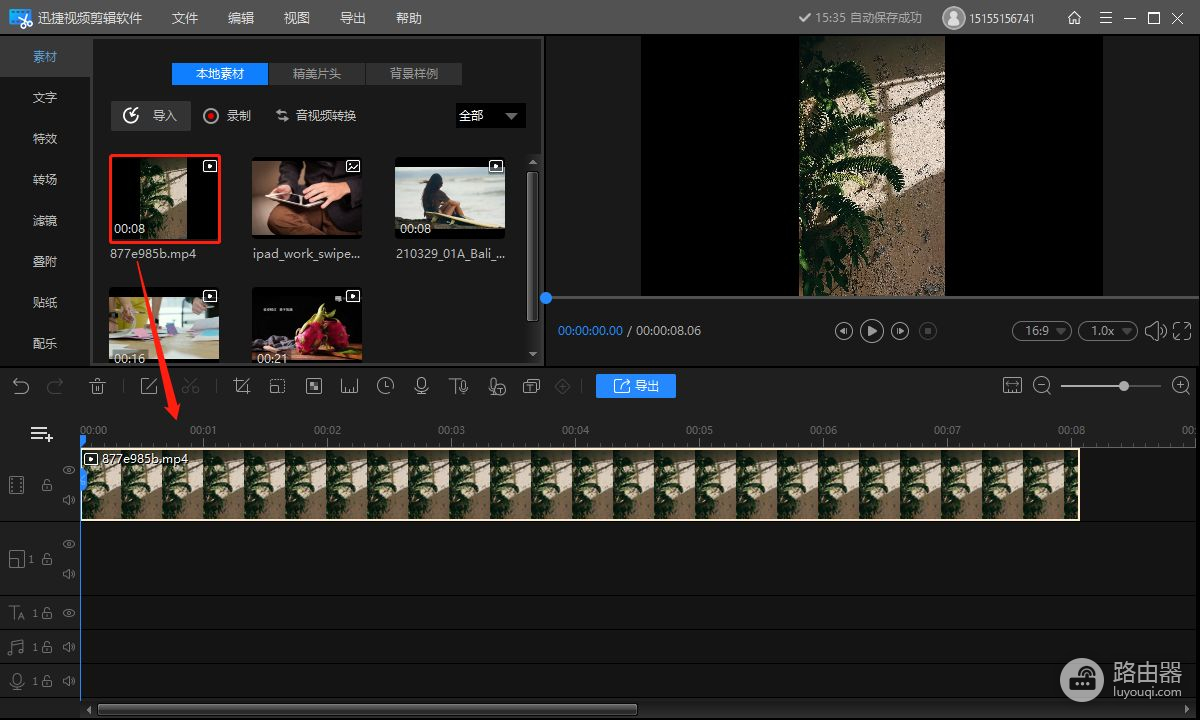Click the add track icon
Screen dimensions: 1200x720
[41, 433]
